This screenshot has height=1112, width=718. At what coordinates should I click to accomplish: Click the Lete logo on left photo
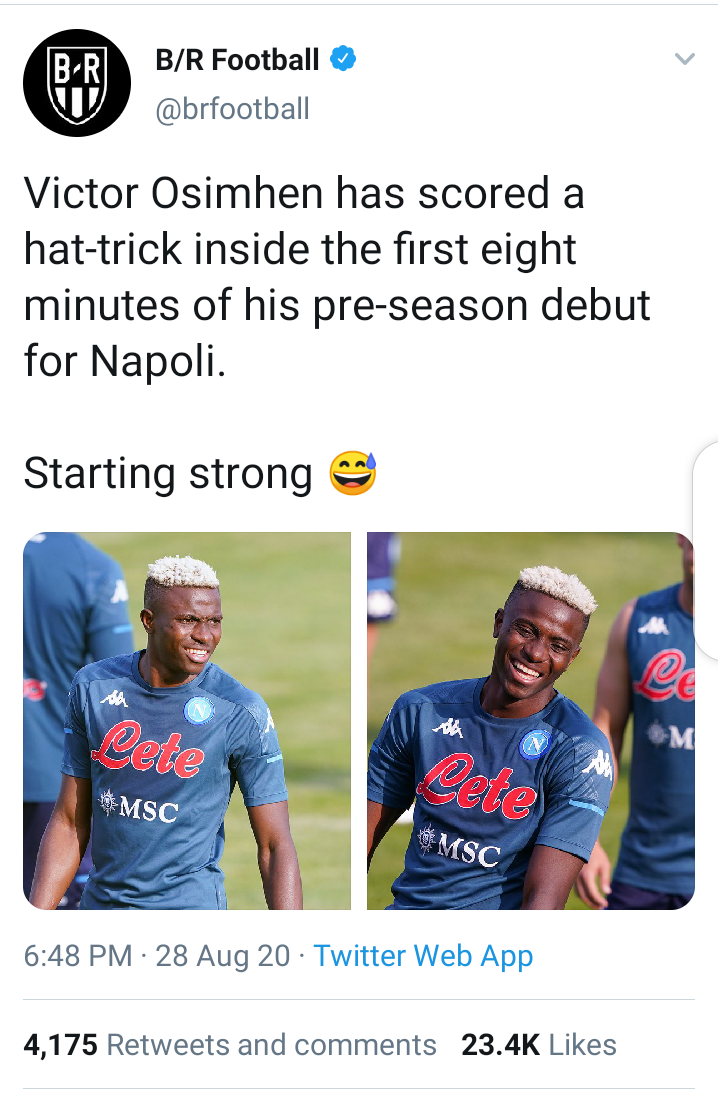(150, 750)
